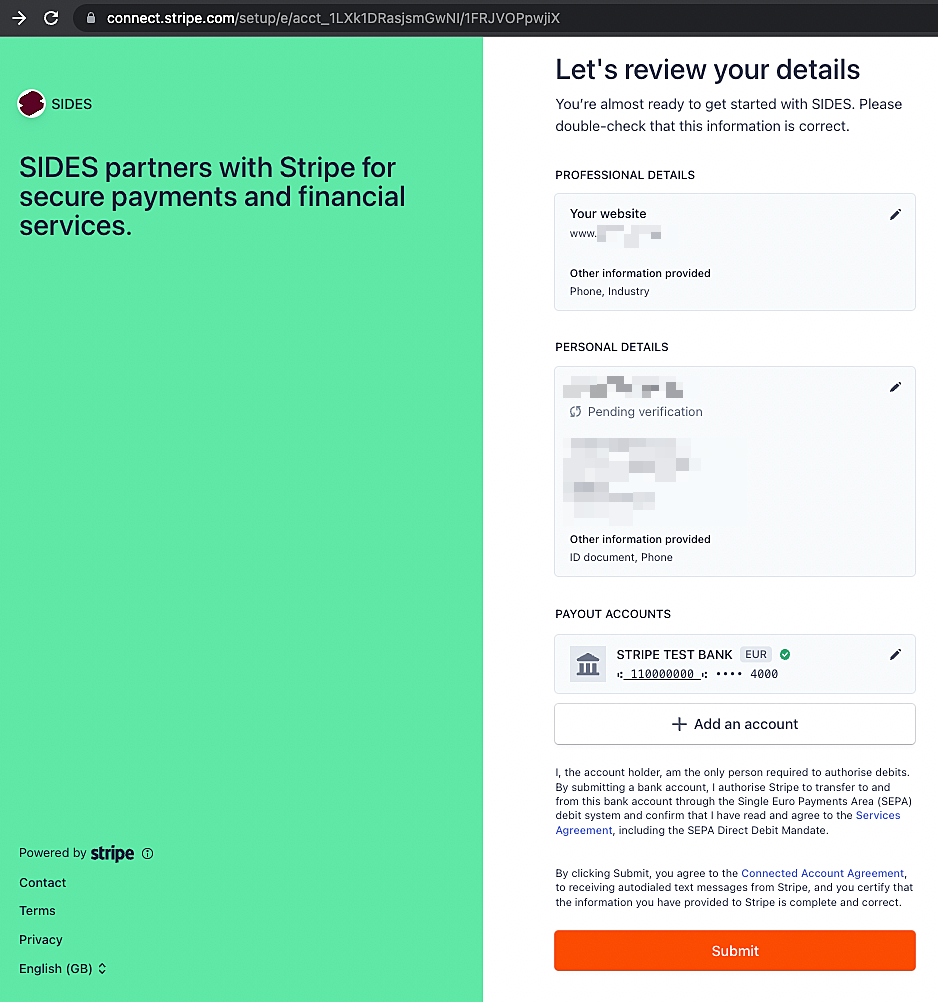The height and width of the screenshot is (1002, 938).
Task: Edit Stripe Test Bank payout account
Action: [895, 654]
